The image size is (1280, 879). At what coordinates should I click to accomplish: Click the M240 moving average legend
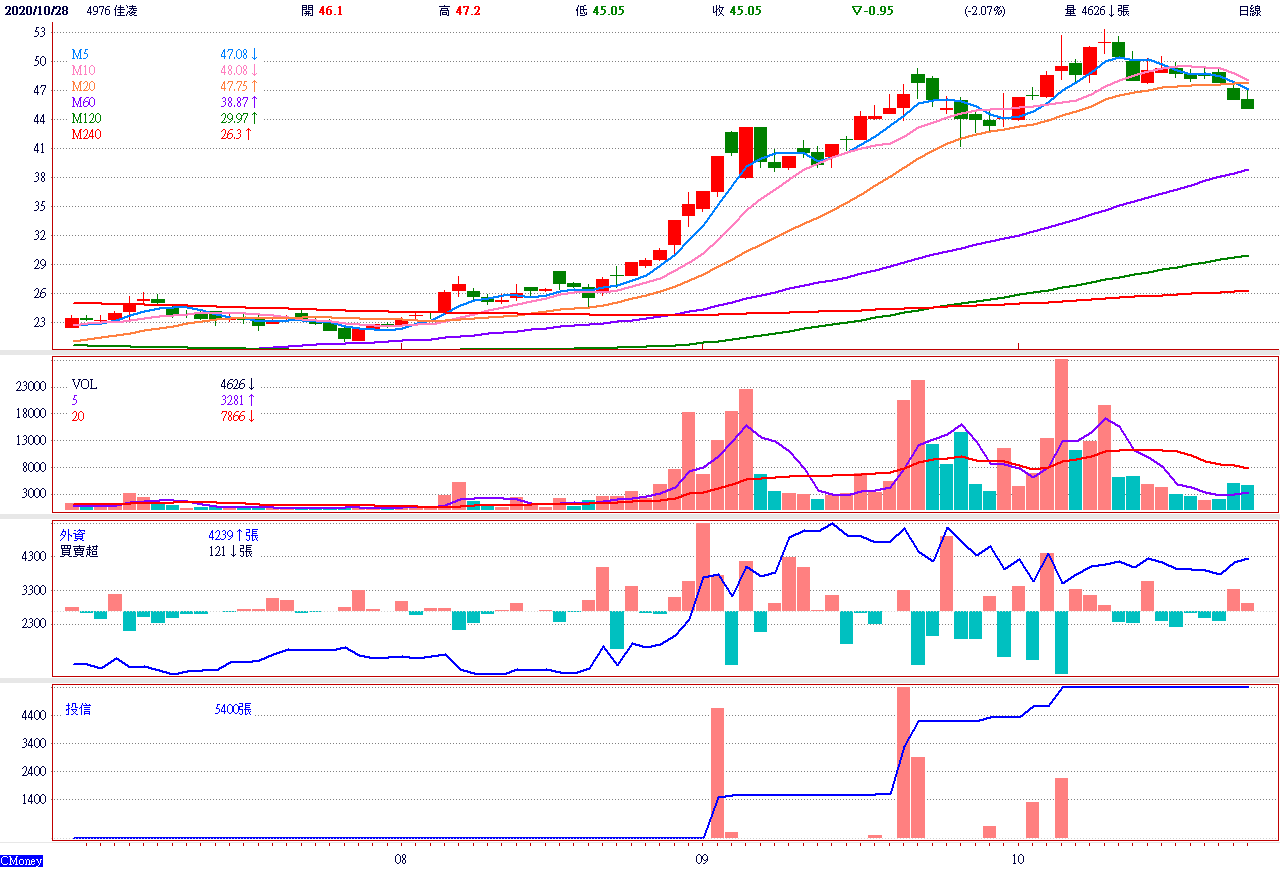click(86, 135)
